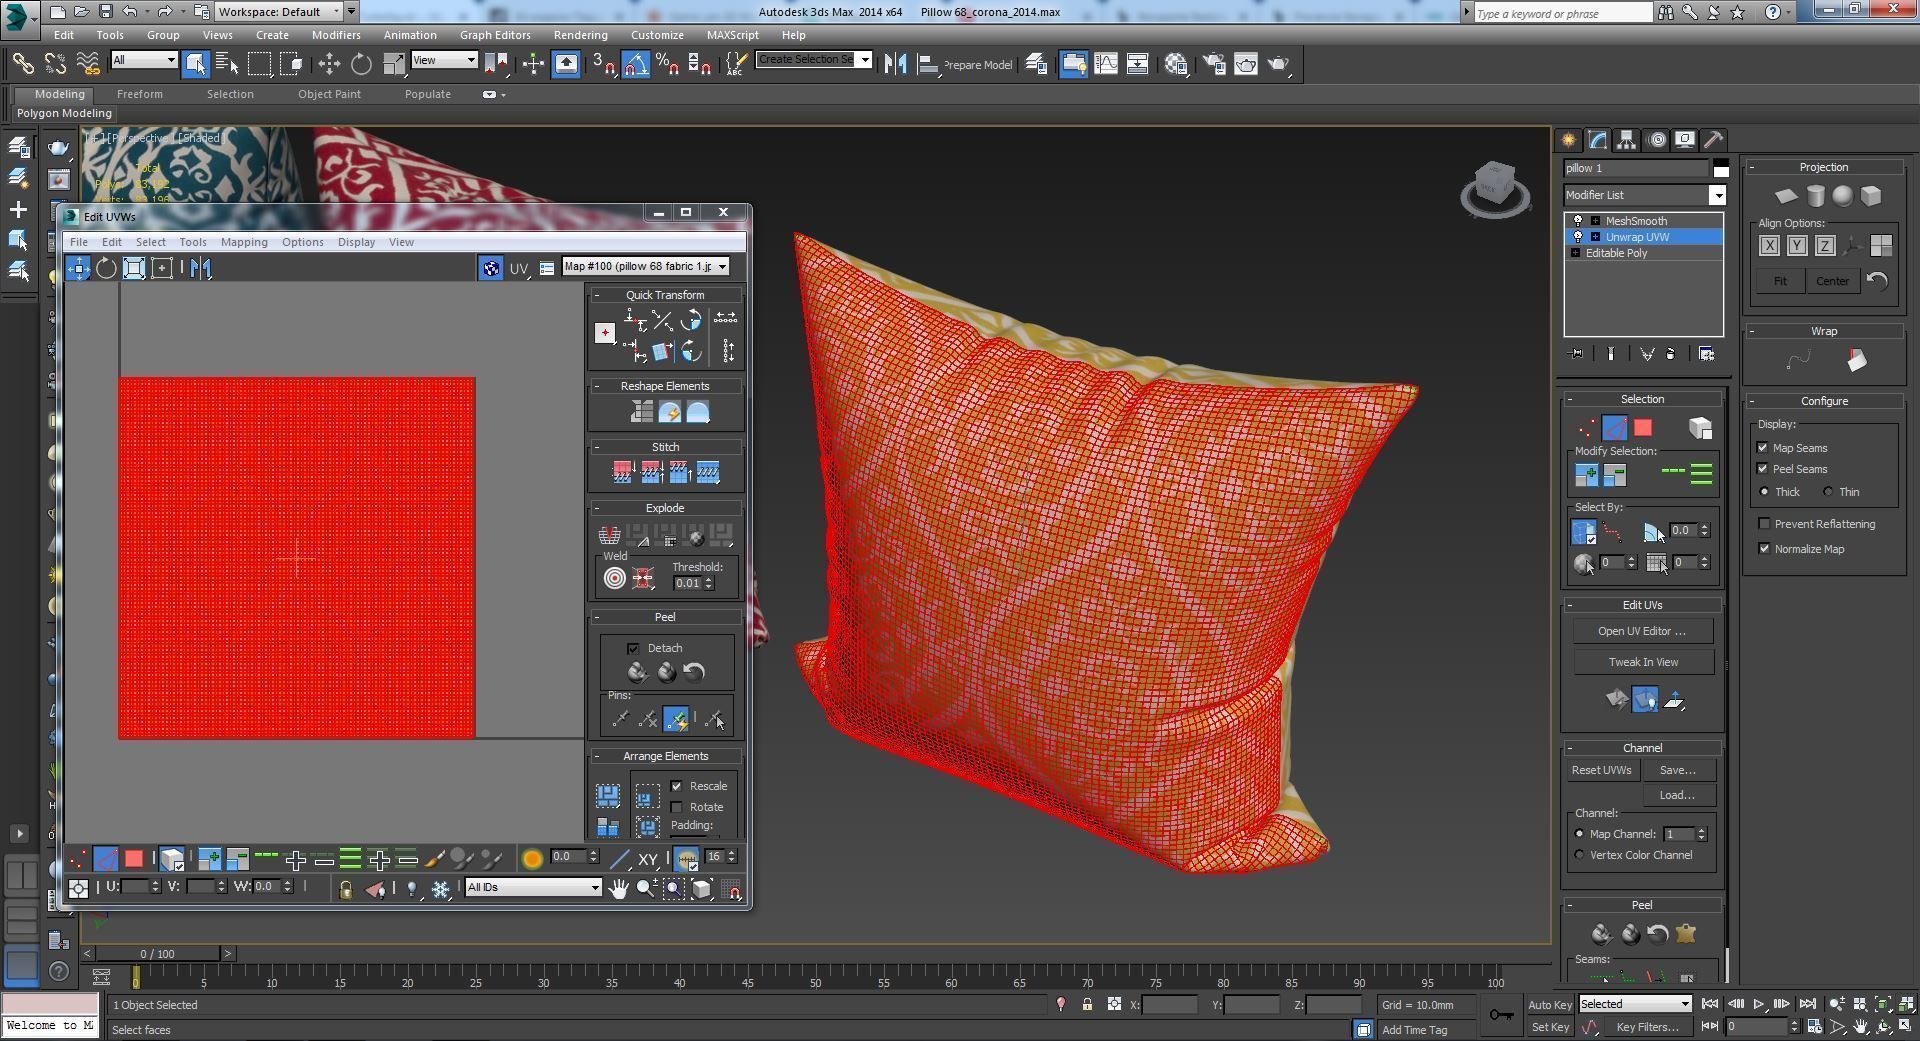Image resolution: width=1920 pixels, height=1041 pixels.
Task: Open the Modify command panel tab
Action: coord(1597,140)
